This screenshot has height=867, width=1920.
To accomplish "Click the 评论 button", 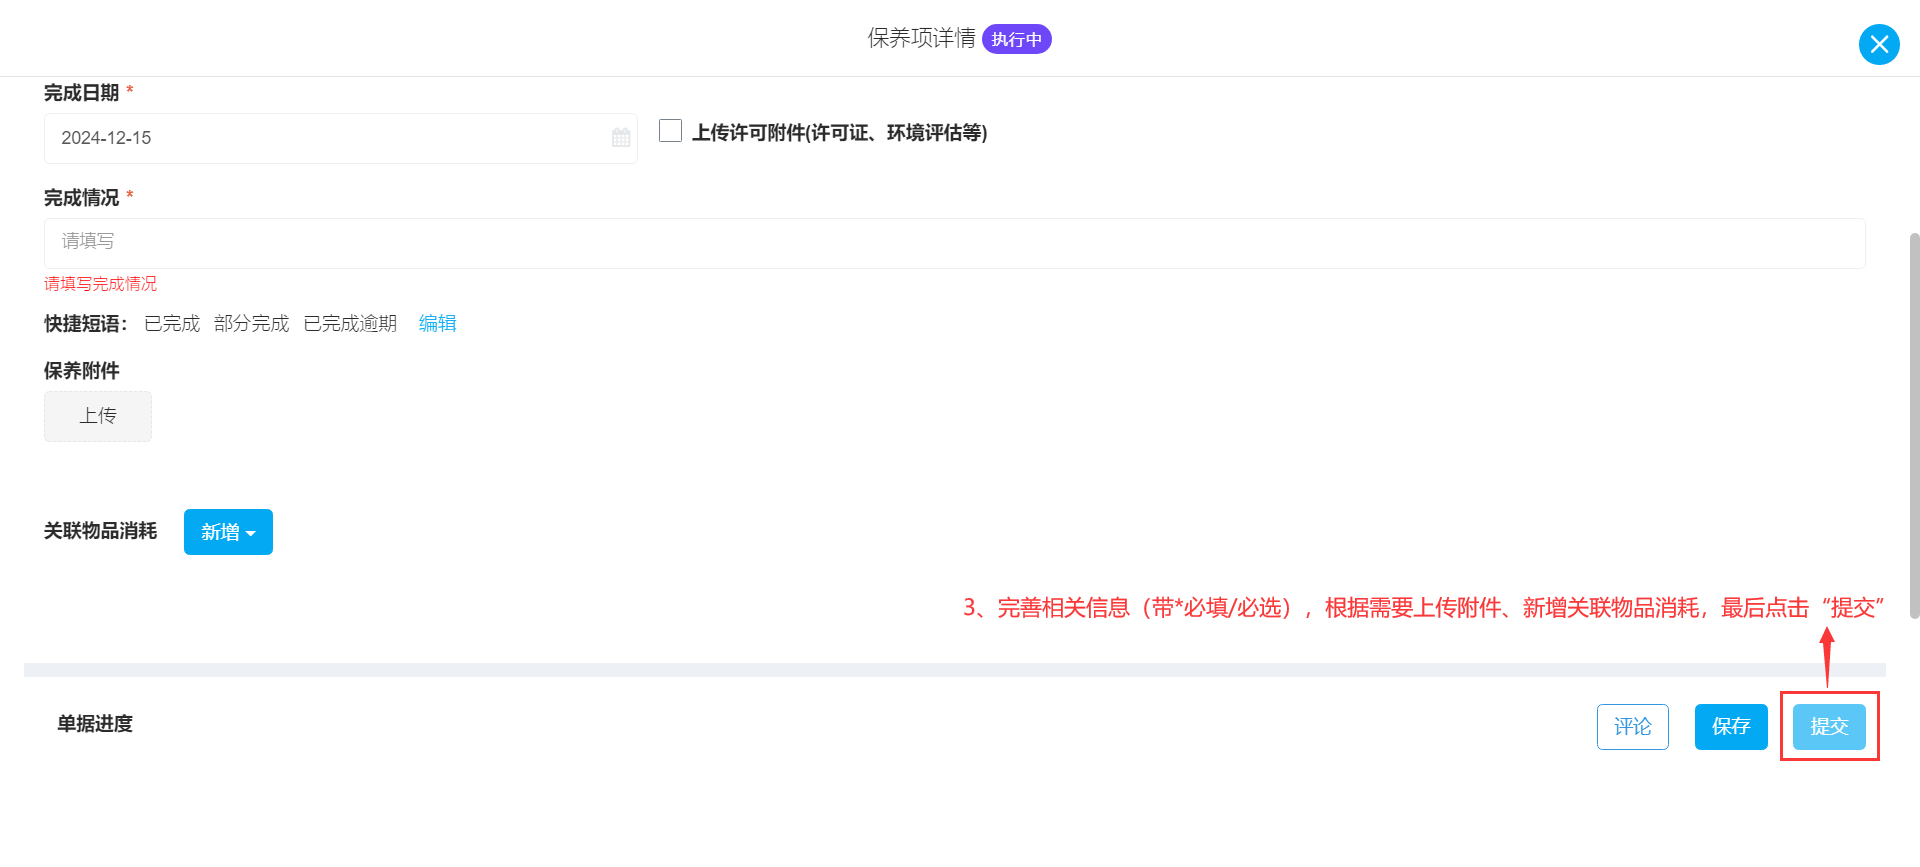I will pos(1632,727).
